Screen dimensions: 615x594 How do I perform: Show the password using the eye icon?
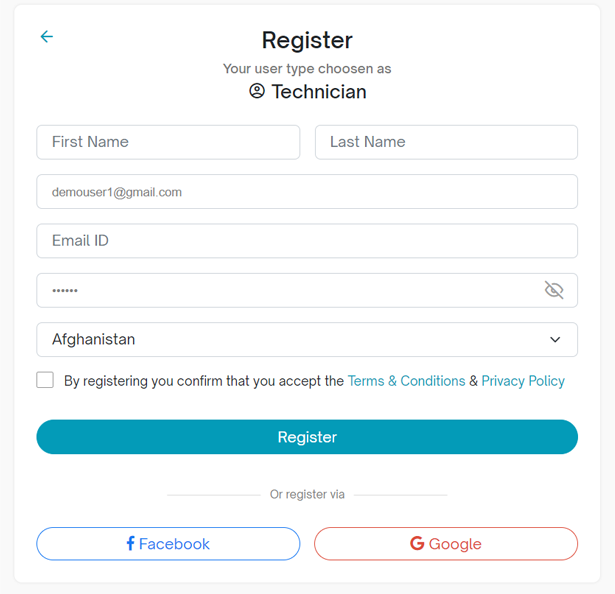point(554,290)
